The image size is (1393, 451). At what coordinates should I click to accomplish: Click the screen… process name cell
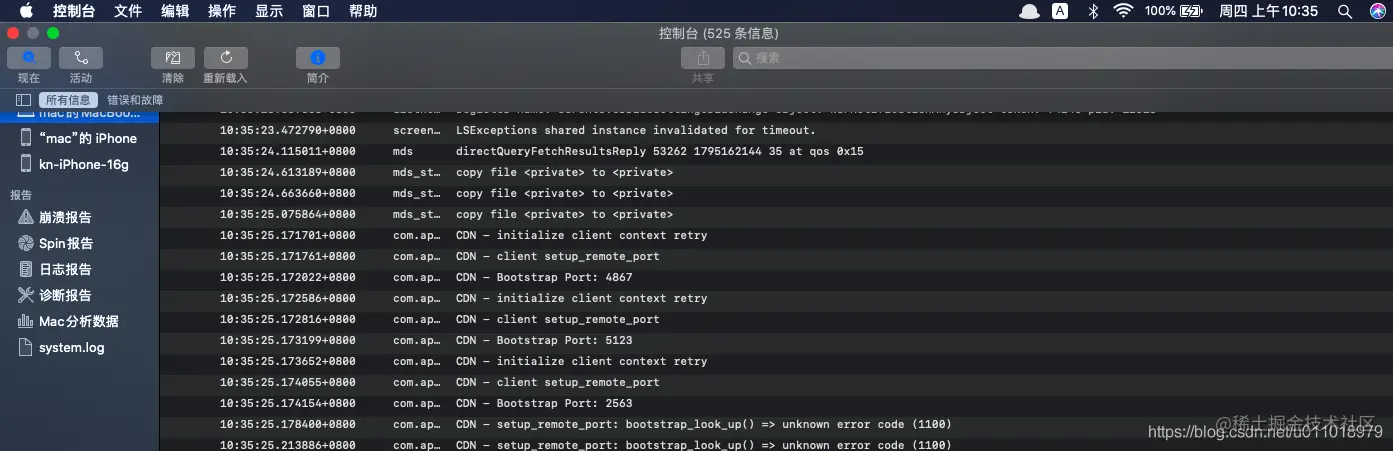pyautogui.click(x=417, y=130)
